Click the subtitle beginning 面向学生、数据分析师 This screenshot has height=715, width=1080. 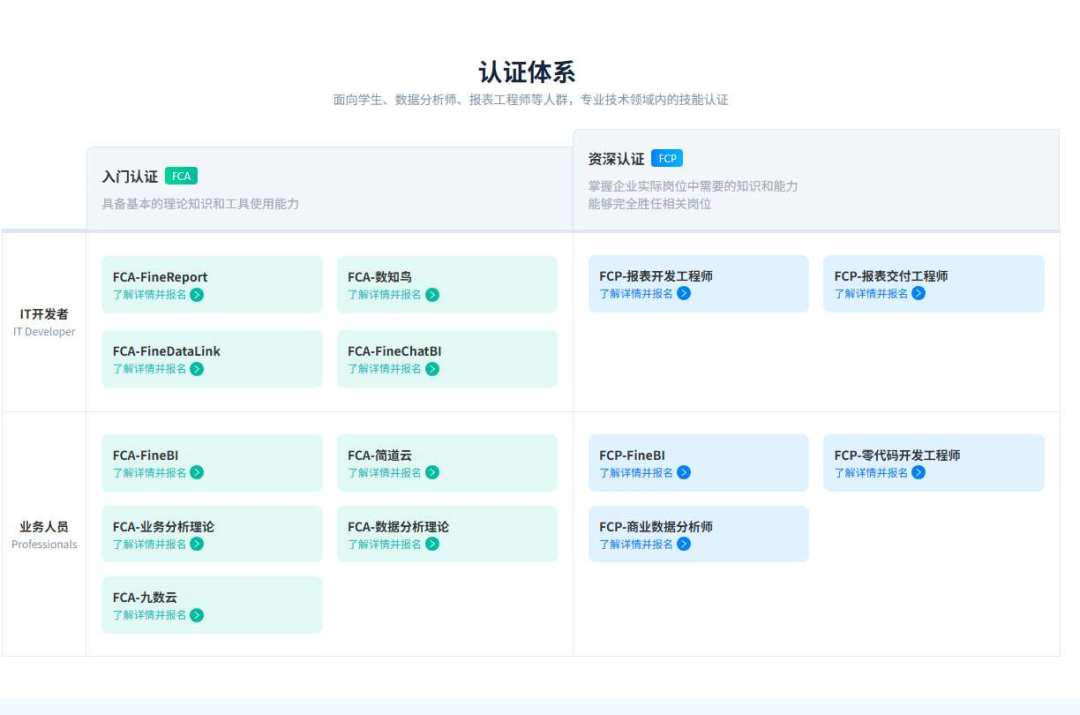[530, 100]
